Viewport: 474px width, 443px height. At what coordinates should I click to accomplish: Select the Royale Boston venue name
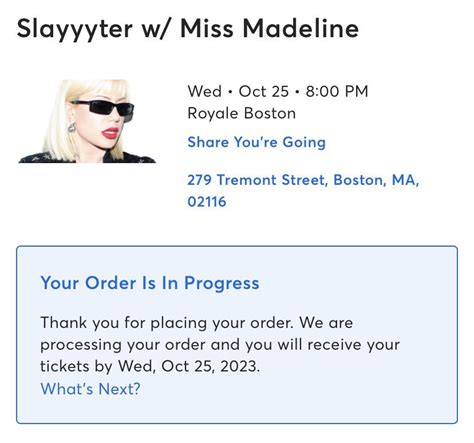point(241,113)
